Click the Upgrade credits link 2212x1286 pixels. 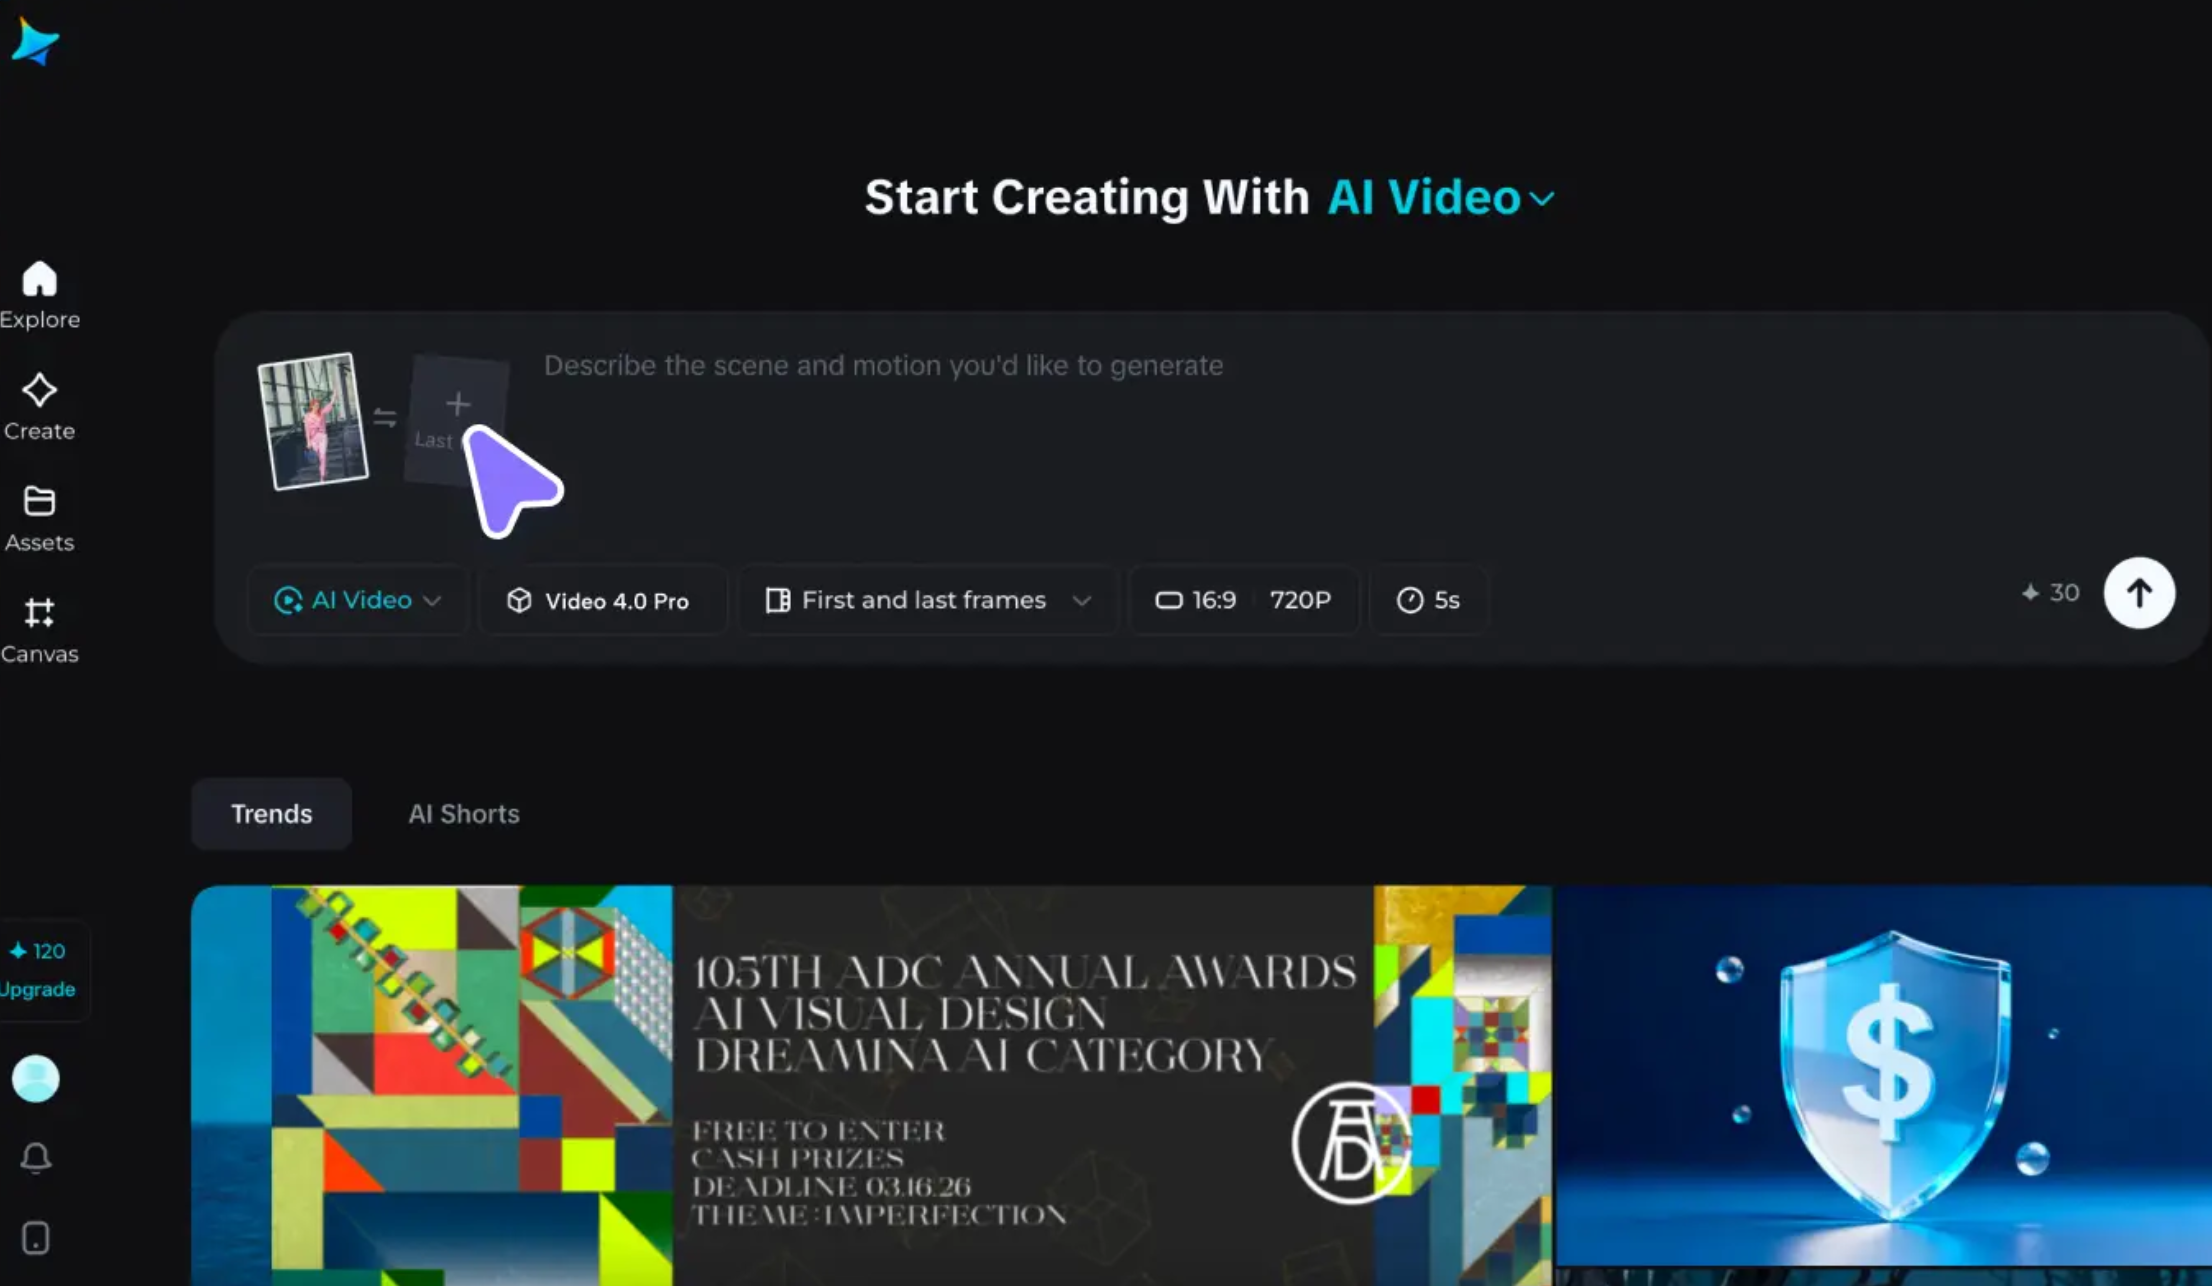(x=38, y=989)
